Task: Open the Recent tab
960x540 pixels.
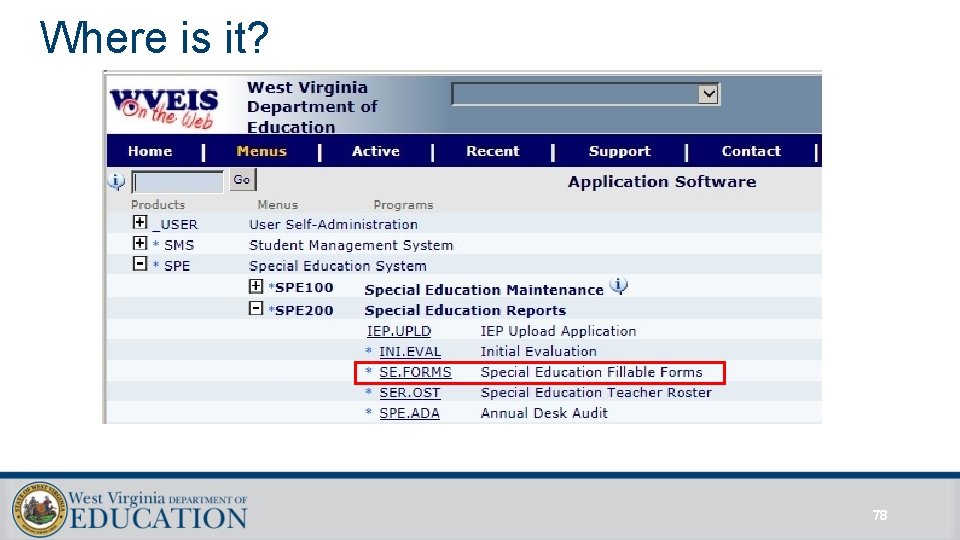Action: 493,151
